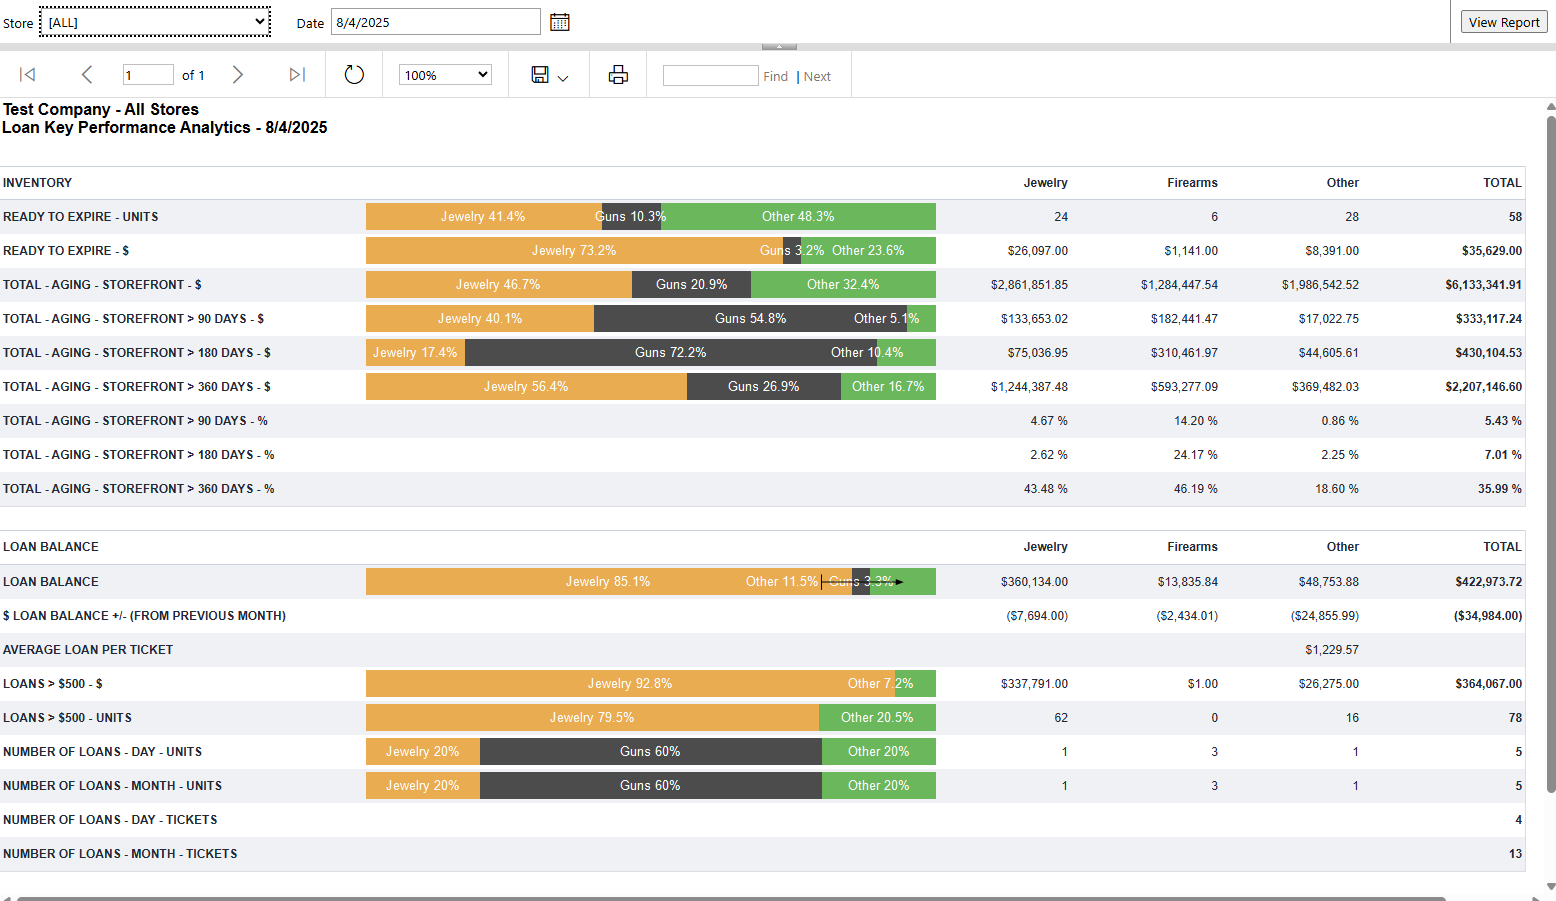Screen dimensions: 1556x901
Task: Click Other 20.5% bar segment
Action: tap(877, 718)
